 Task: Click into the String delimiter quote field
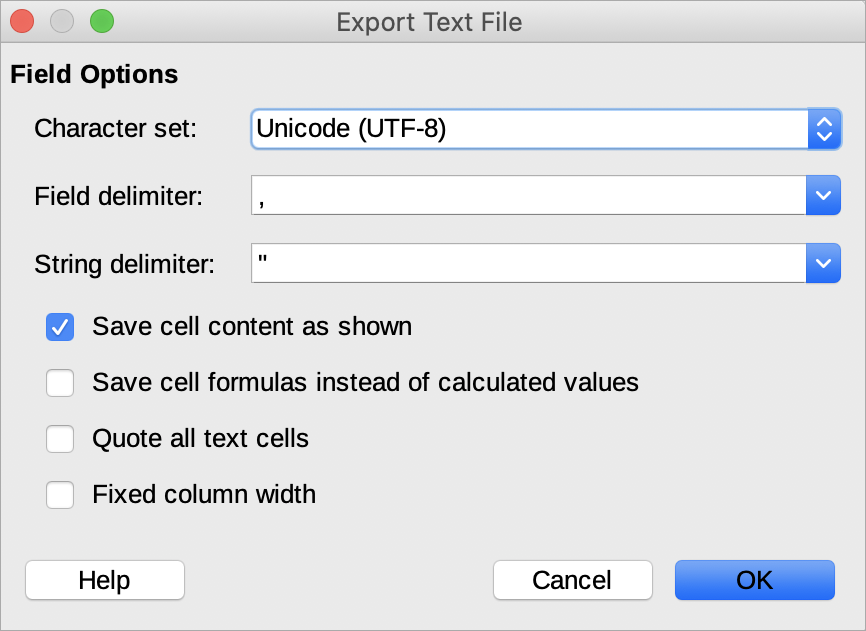529,263
